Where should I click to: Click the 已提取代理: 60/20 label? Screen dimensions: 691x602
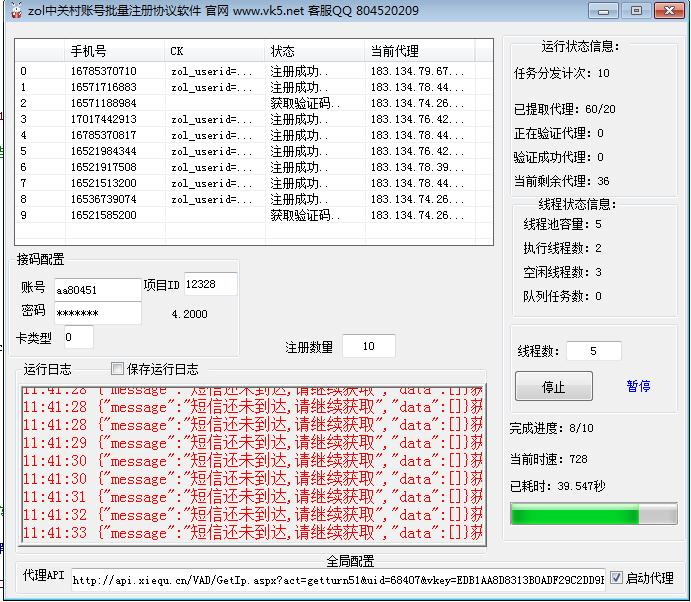coord(565,109)
